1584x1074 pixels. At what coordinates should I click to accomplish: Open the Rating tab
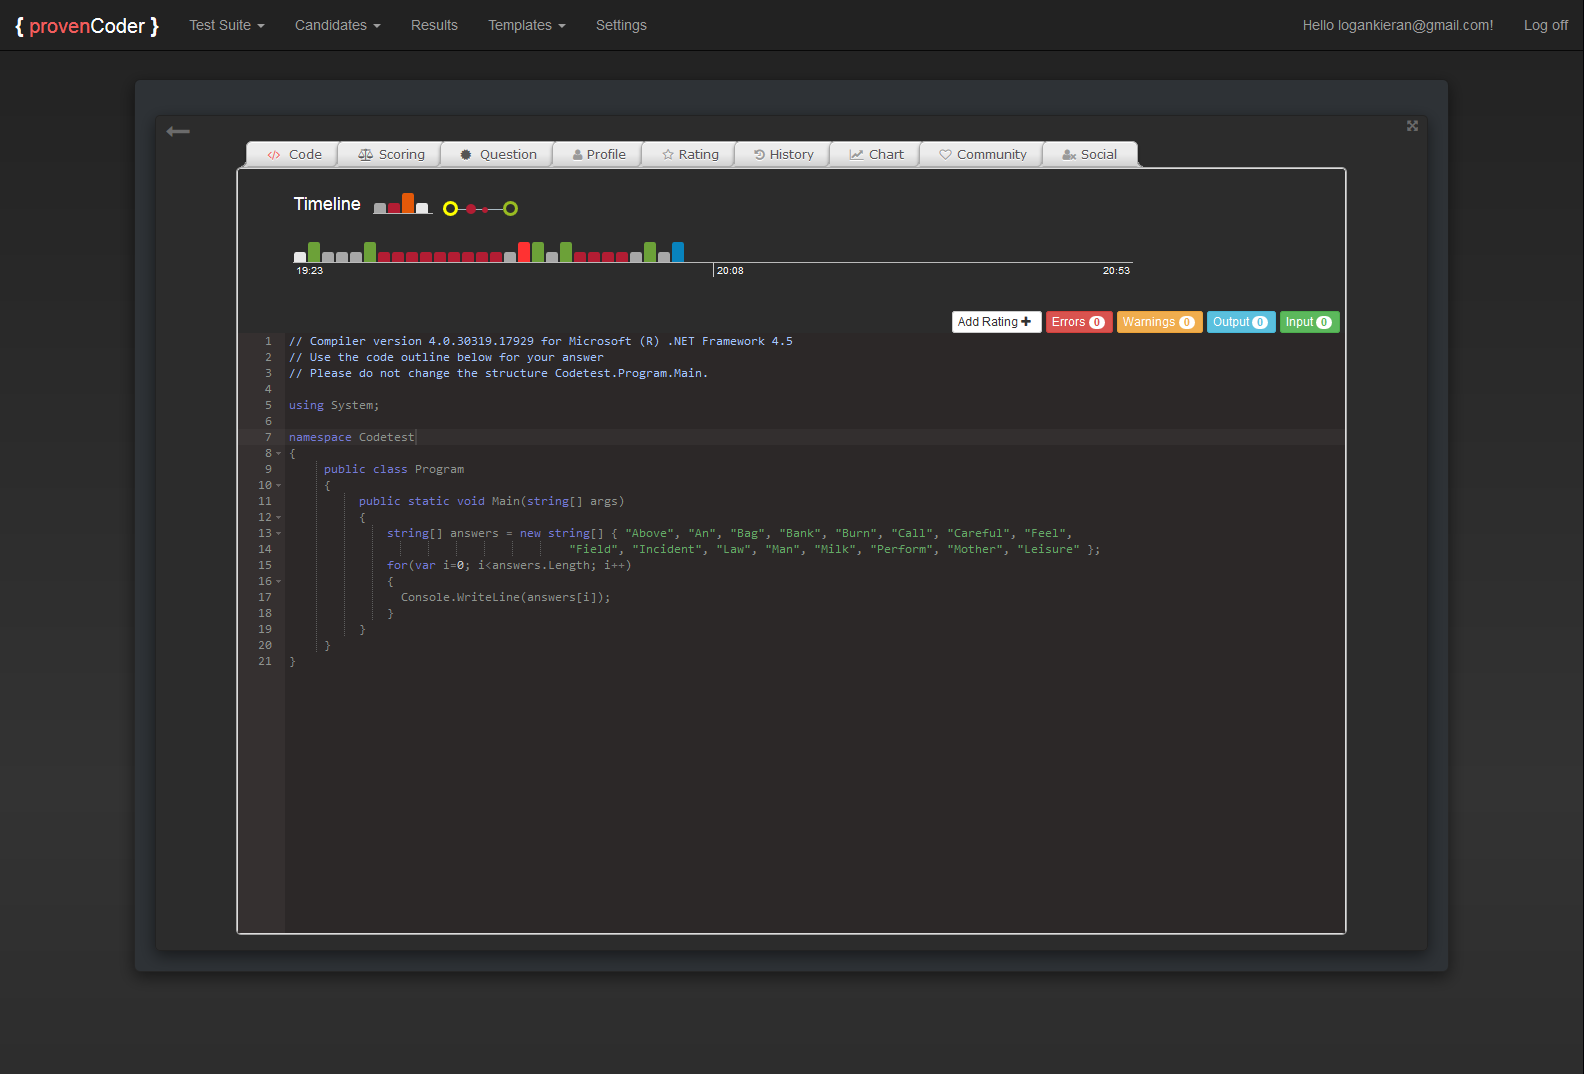pyautogui.click(x=690, y=154)
